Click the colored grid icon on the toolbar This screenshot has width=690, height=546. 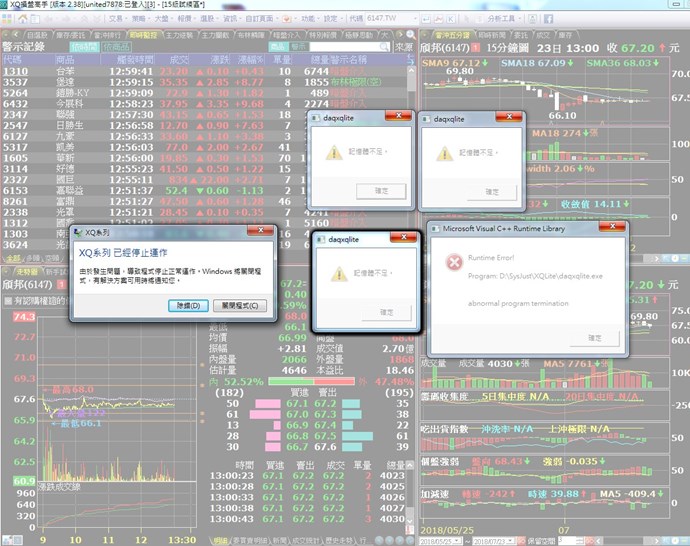7,18
